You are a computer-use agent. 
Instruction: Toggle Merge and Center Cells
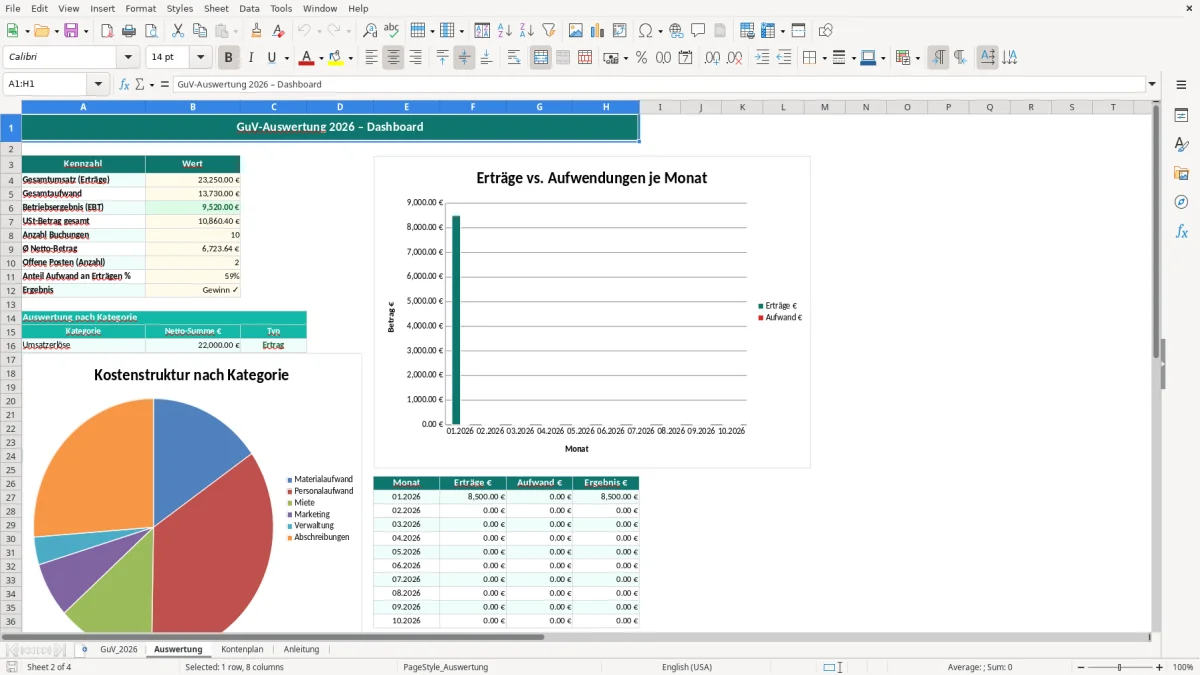541,58
